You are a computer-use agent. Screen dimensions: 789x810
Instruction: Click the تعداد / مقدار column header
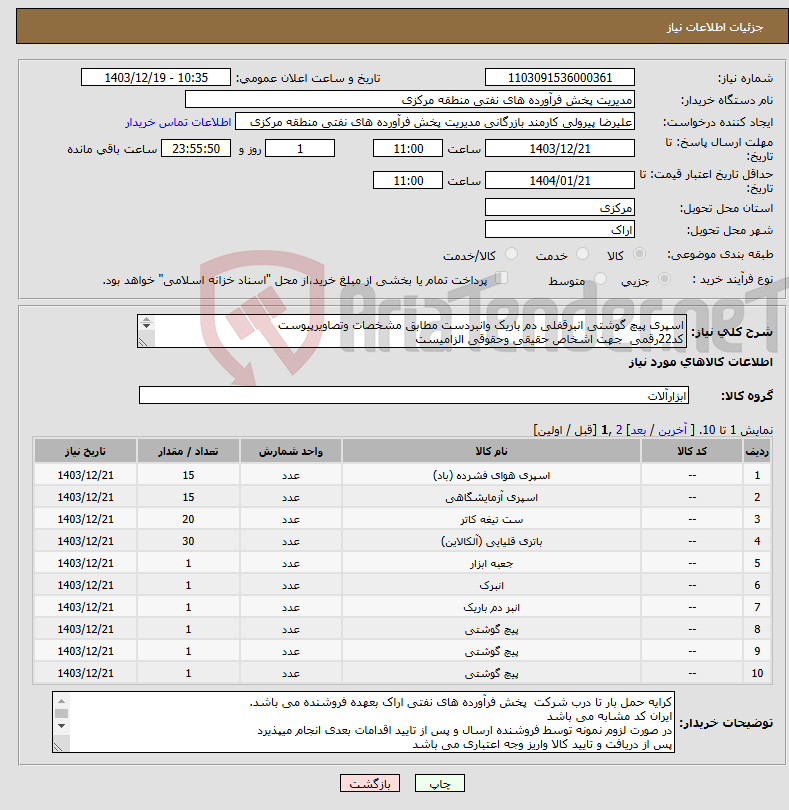tap(188, 451)
